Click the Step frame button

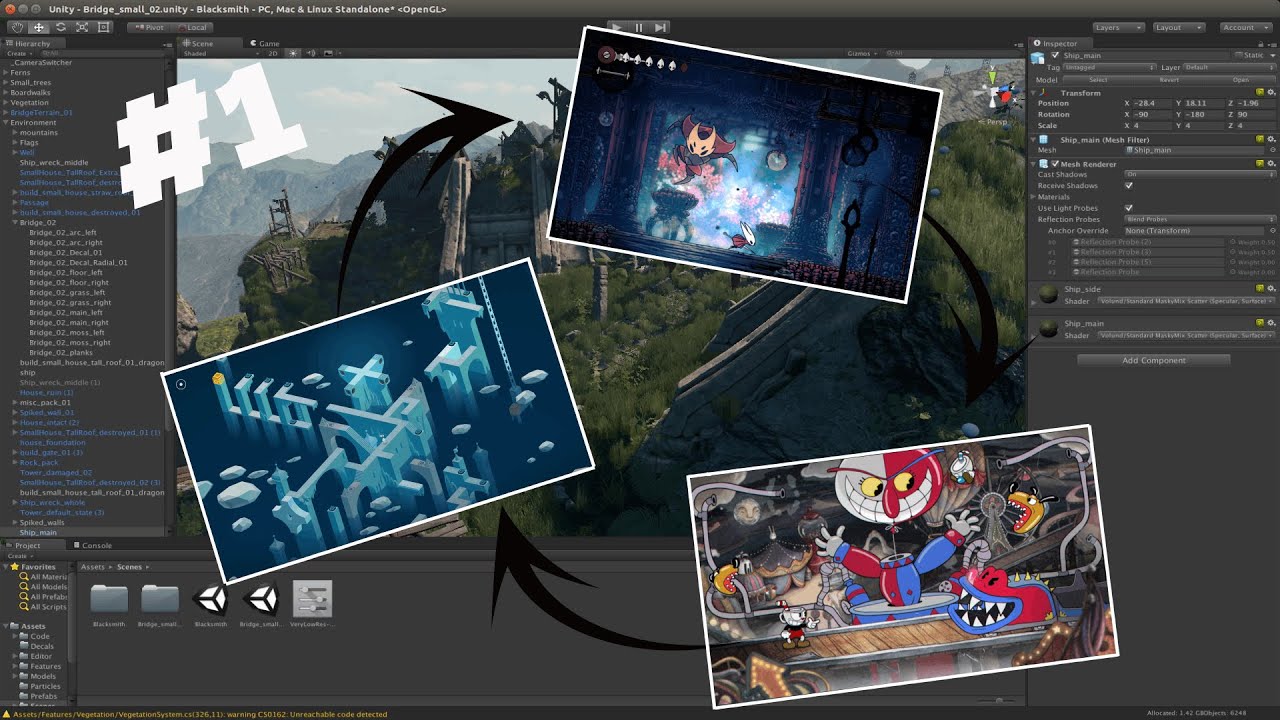point(661,27)
